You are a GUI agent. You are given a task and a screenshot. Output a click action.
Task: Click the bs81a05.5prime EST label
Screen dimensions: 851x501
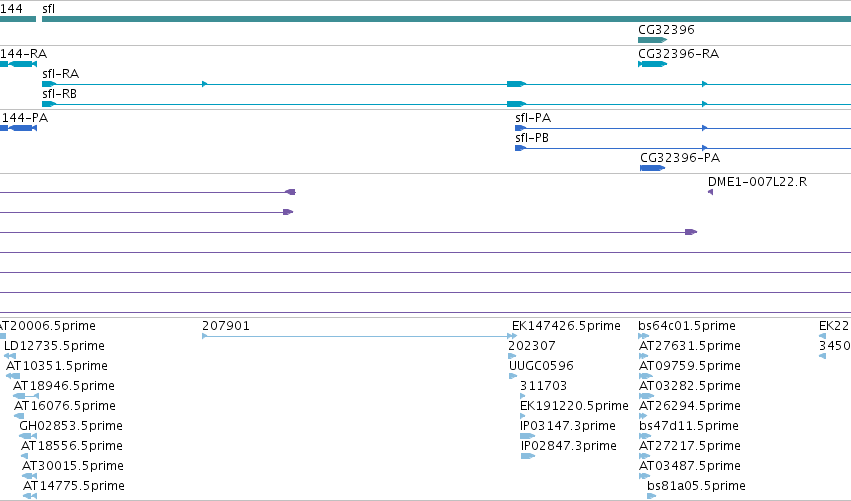[x=696, y=486]
